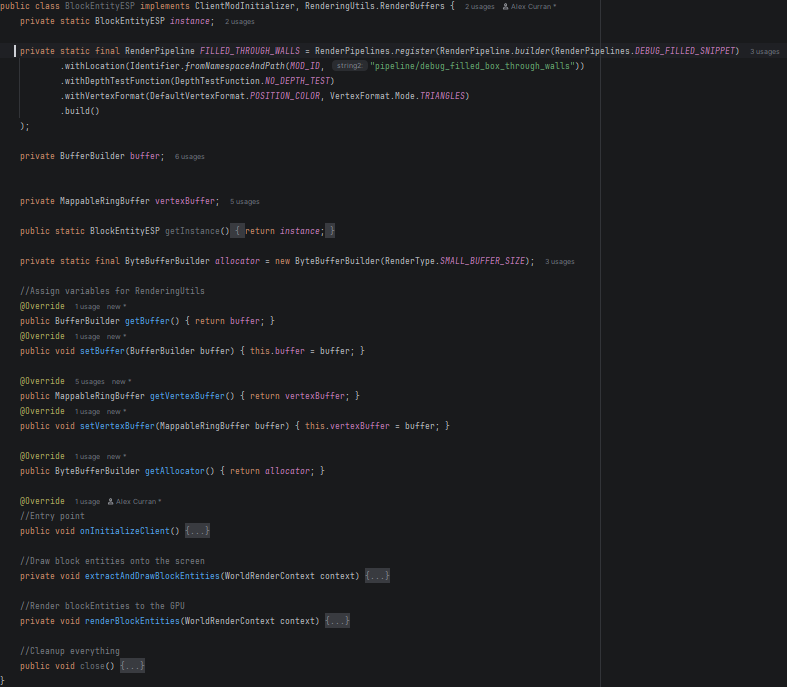Show 3 usages of the allocator field
Image resolution: width=787 pixels, height=687 pixels.
click(x=559, y=261)
